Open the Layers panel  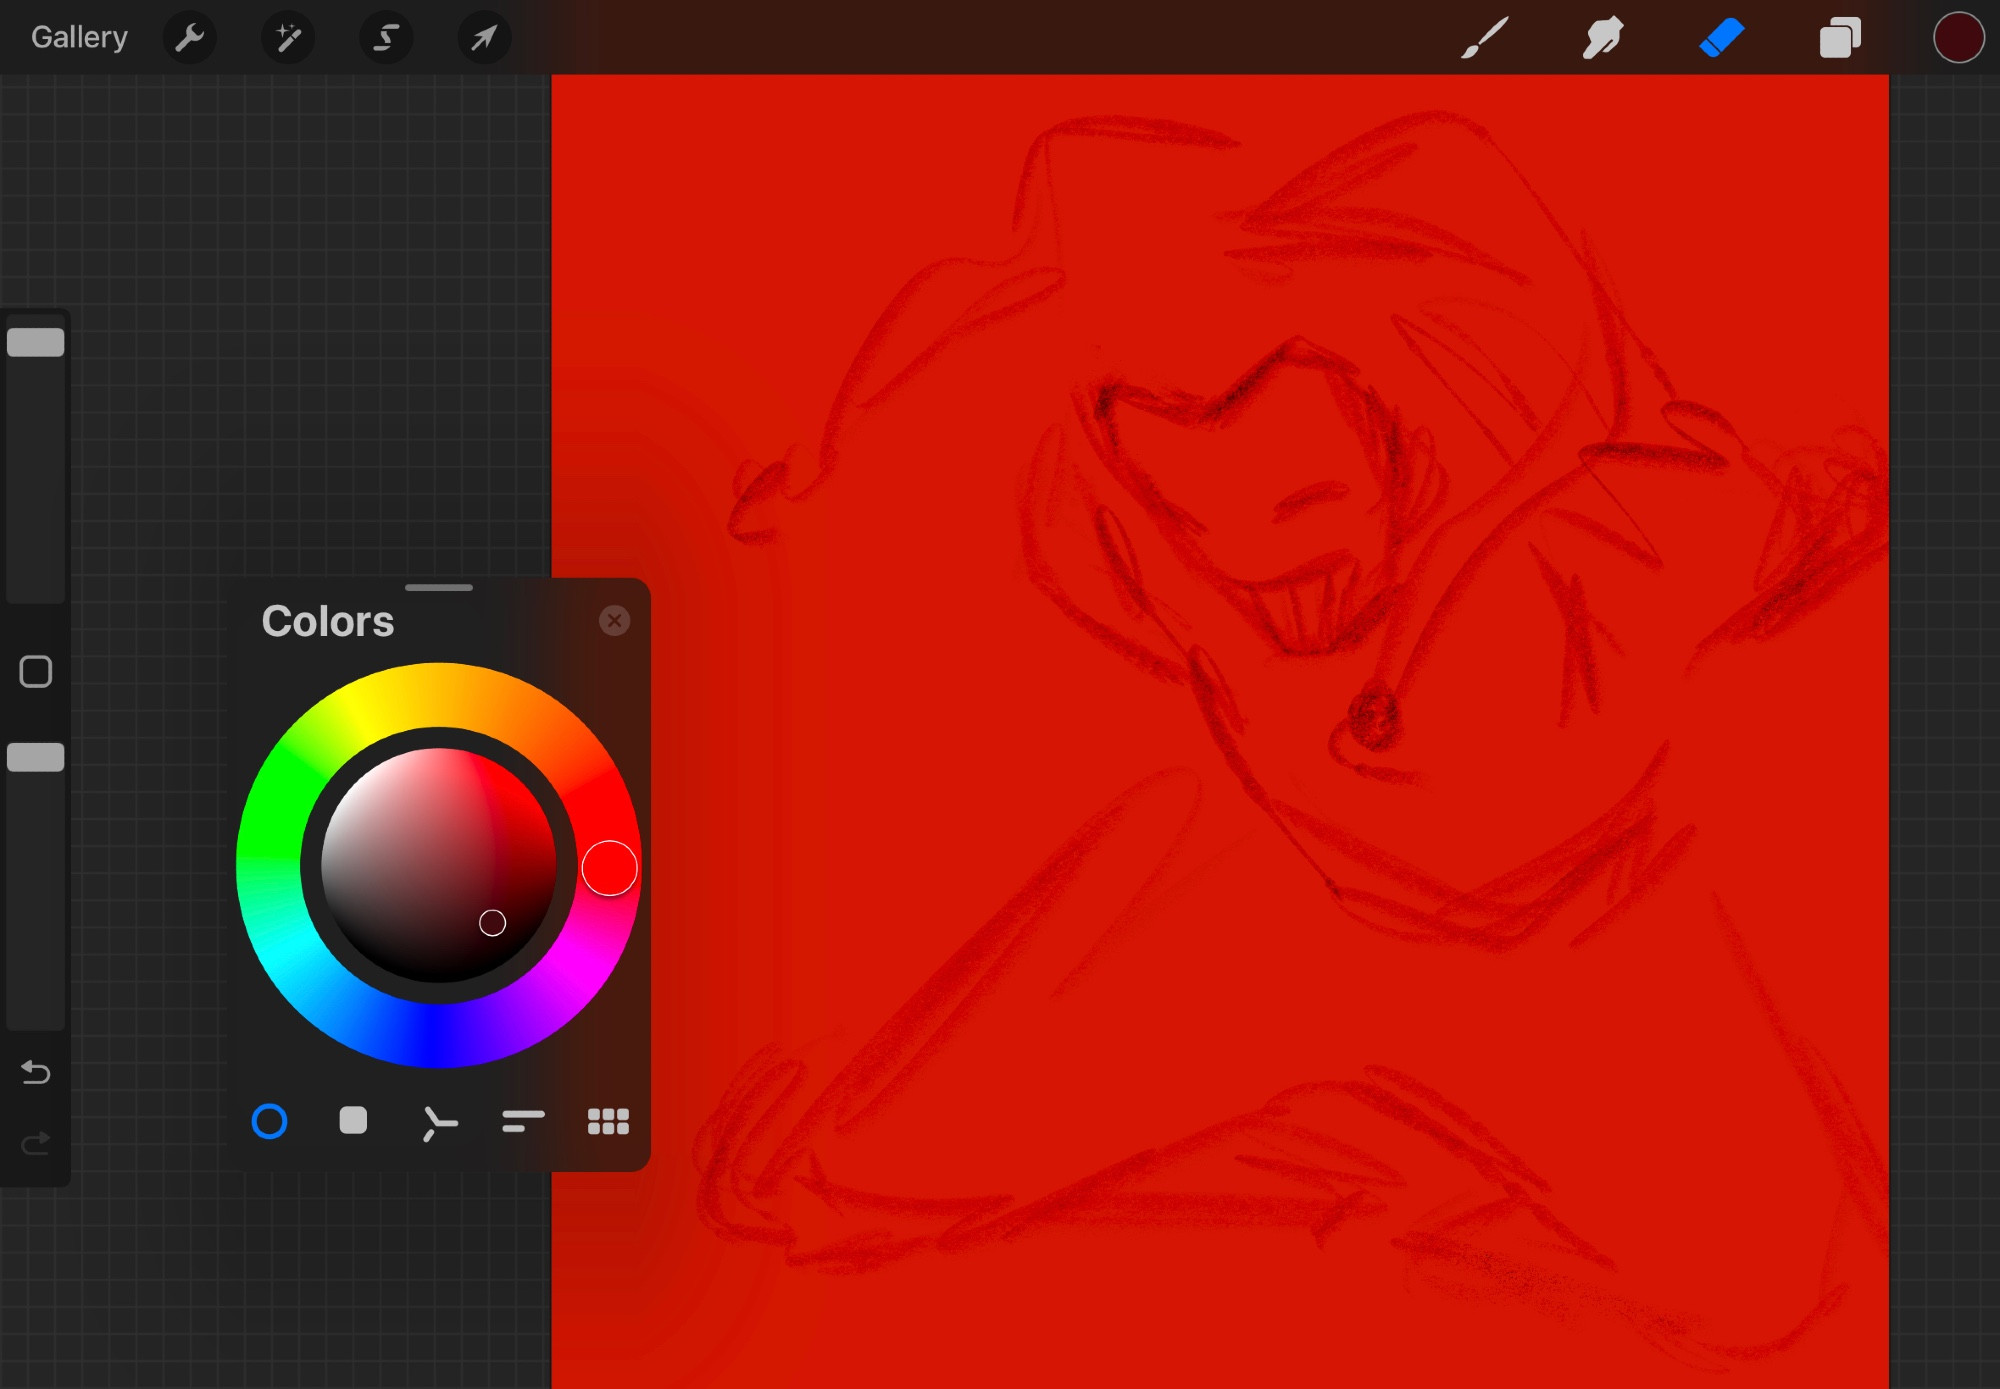[1840, 38]
